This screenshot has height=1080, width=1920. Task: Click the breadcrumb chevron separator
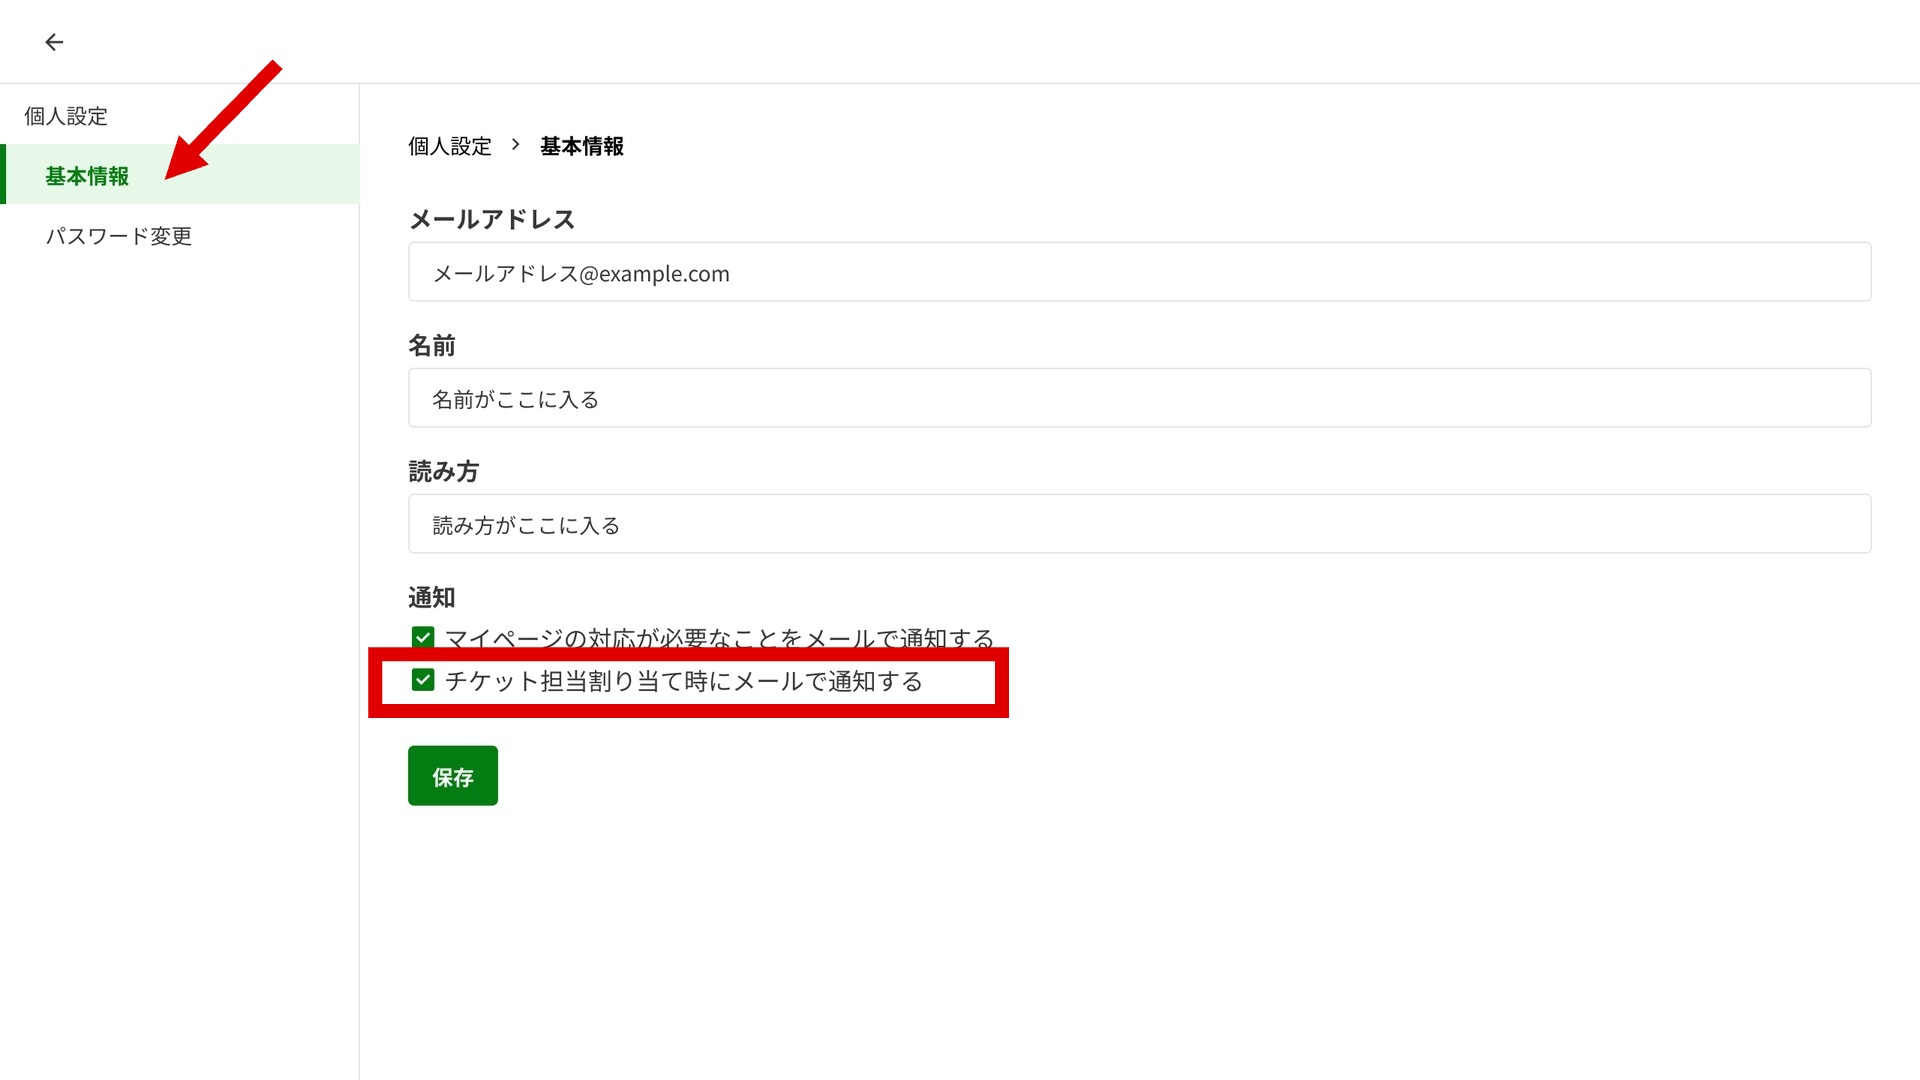click(x=516, y=145)
